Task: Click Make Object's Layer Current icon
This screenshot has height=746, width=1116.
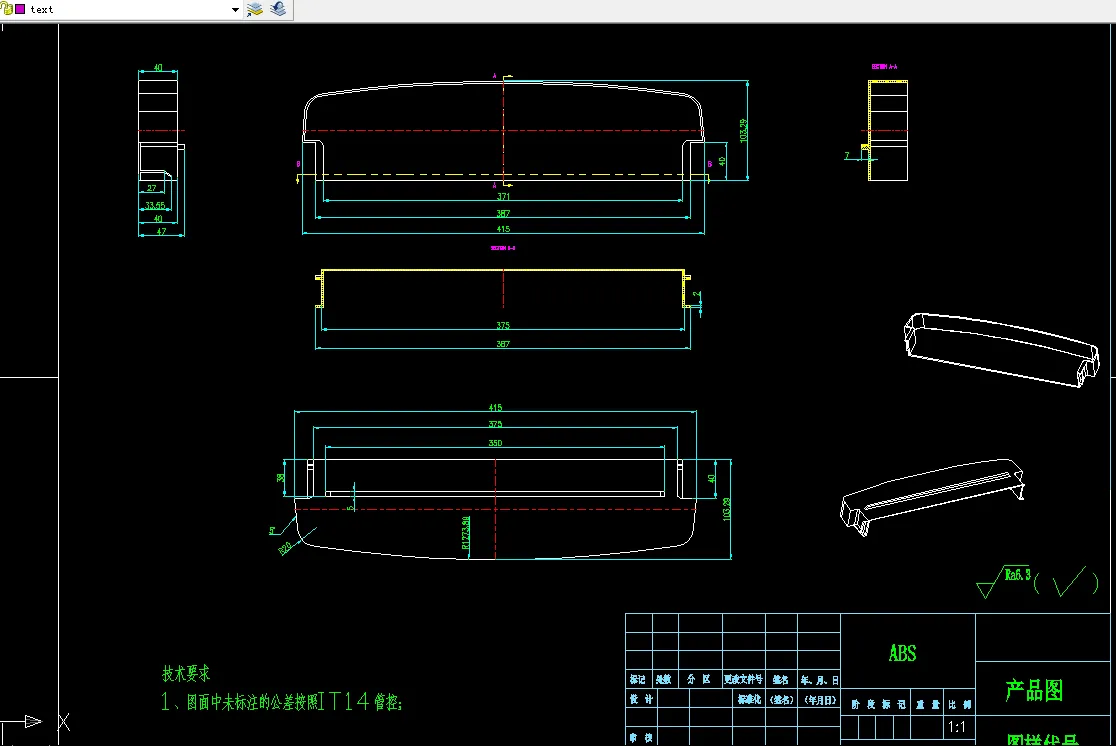Action: [x=255, y=9]
